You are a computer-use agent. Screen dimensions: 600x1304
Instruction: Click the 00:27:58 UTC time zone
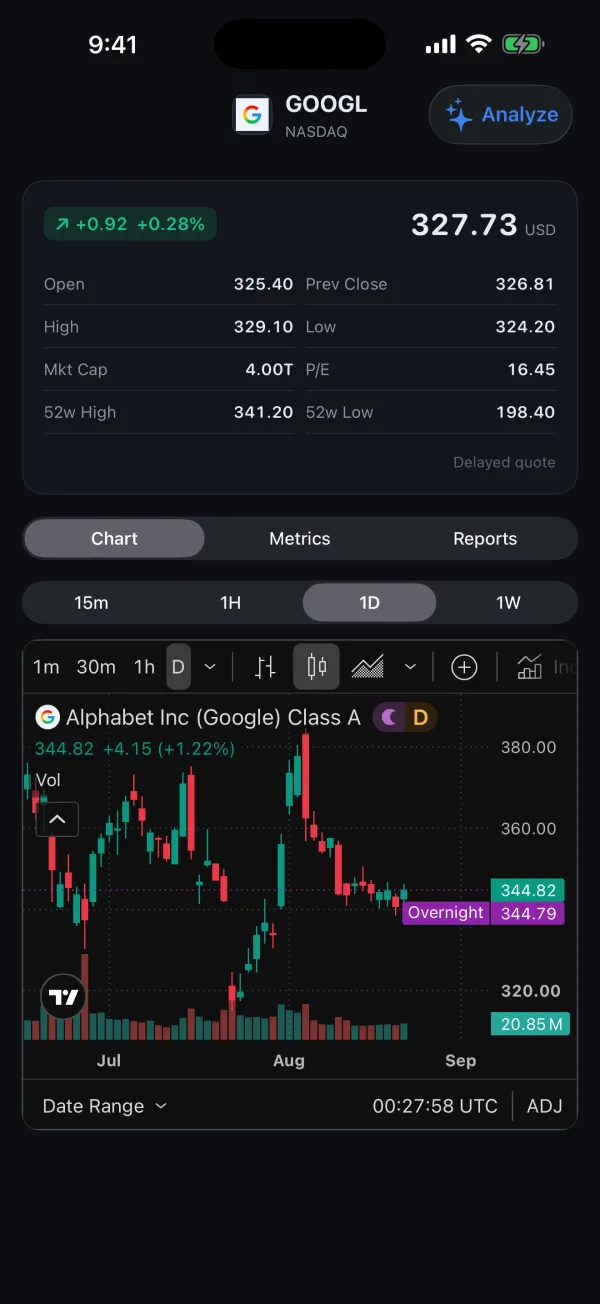point(435,1106)
